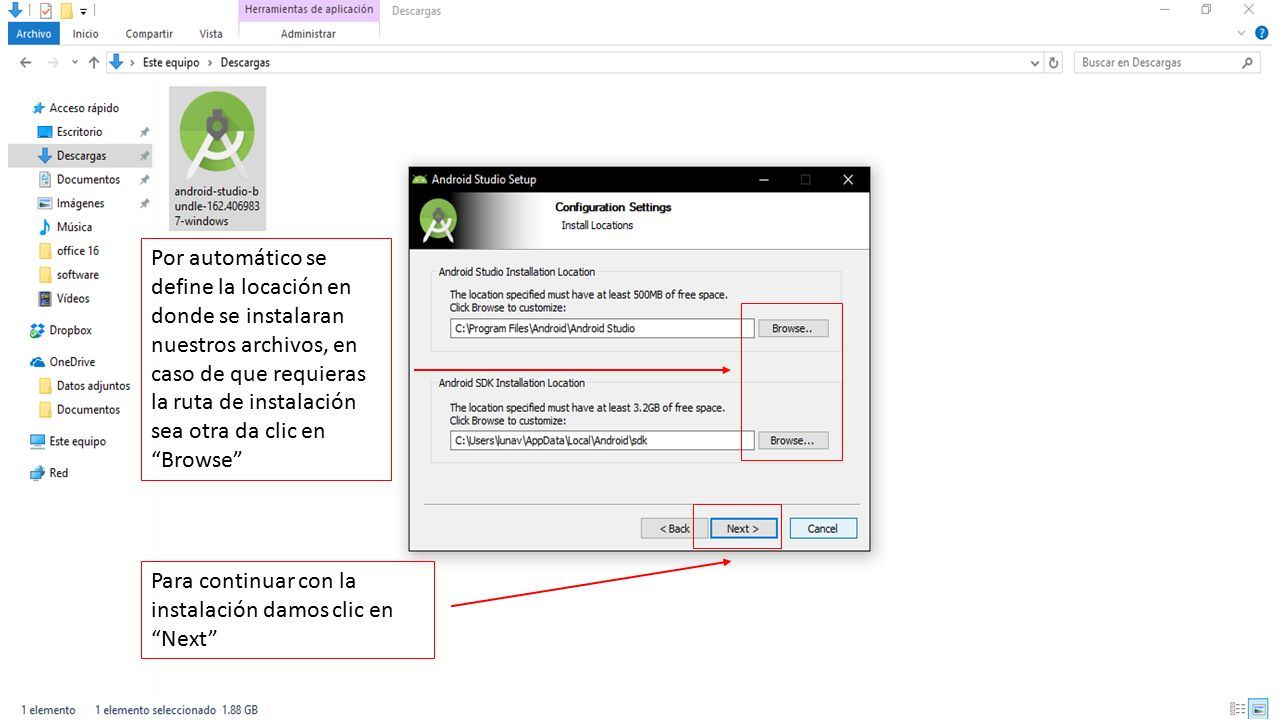Minimize the Android Studio Setup dialog
This screenshot has height=720, width=1280.
(x=764, y=180)
